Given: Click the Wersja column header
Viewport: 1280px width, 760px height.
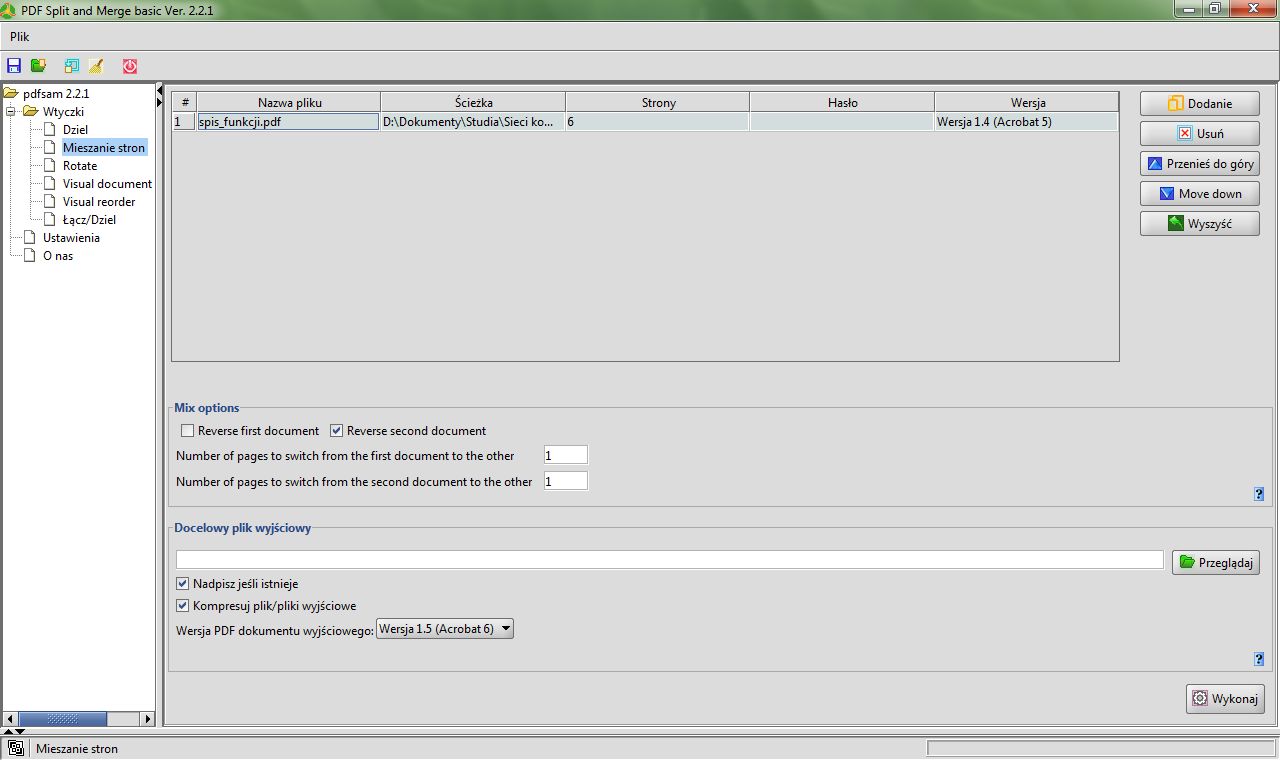Looking at the screenshot, I should 1027,102.
